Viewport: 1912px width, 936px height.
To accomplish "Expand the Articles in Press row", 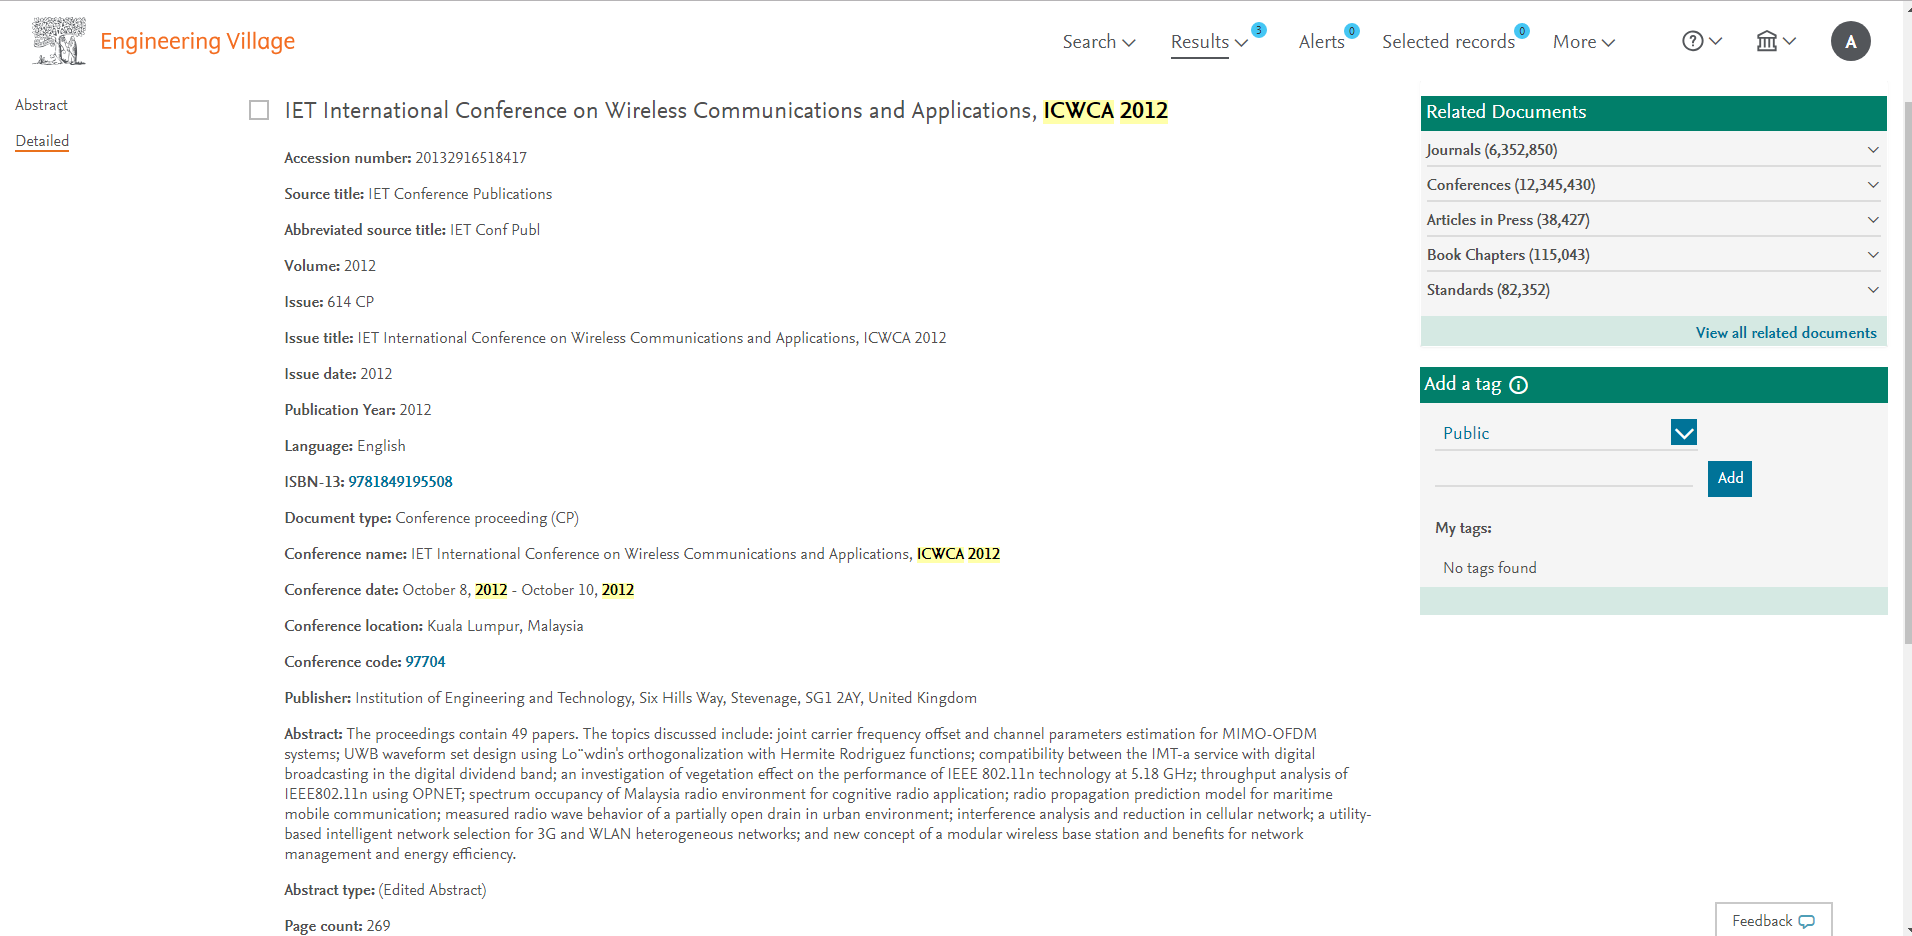I will 1653,220.
